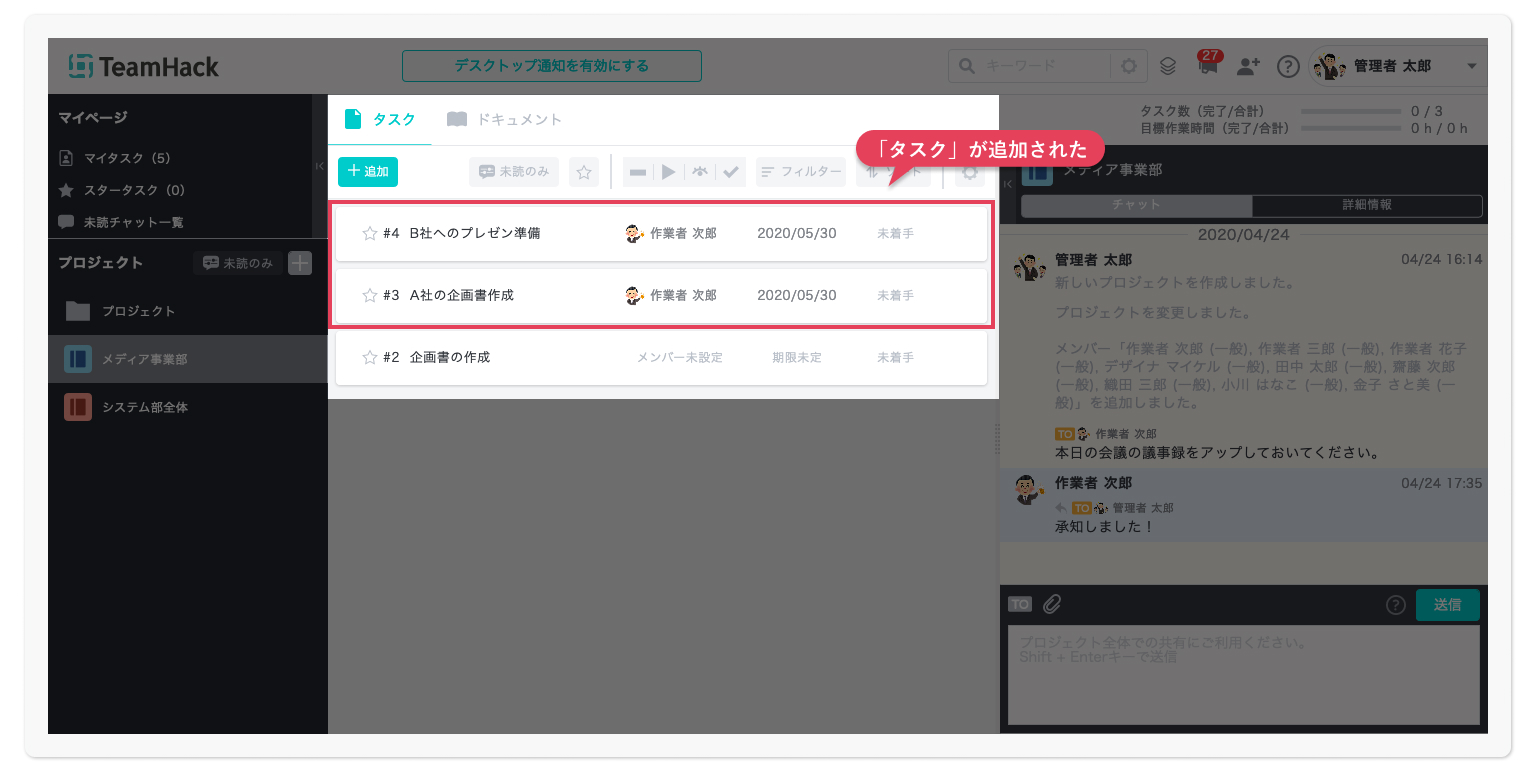The image size is (1536, 771).
Task: Toggle 未読のみ filter in task toolbar
Action: [514, 172]
